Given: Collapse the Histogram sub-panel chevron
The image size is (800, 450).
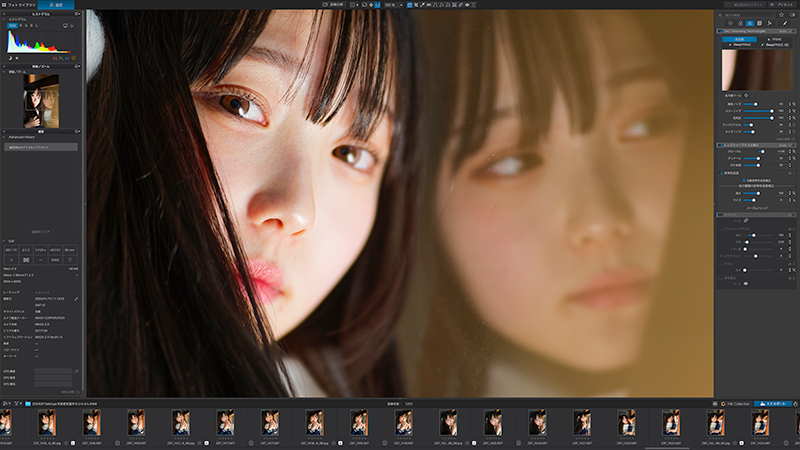Looking at the screenshot, I should point(4,19).
